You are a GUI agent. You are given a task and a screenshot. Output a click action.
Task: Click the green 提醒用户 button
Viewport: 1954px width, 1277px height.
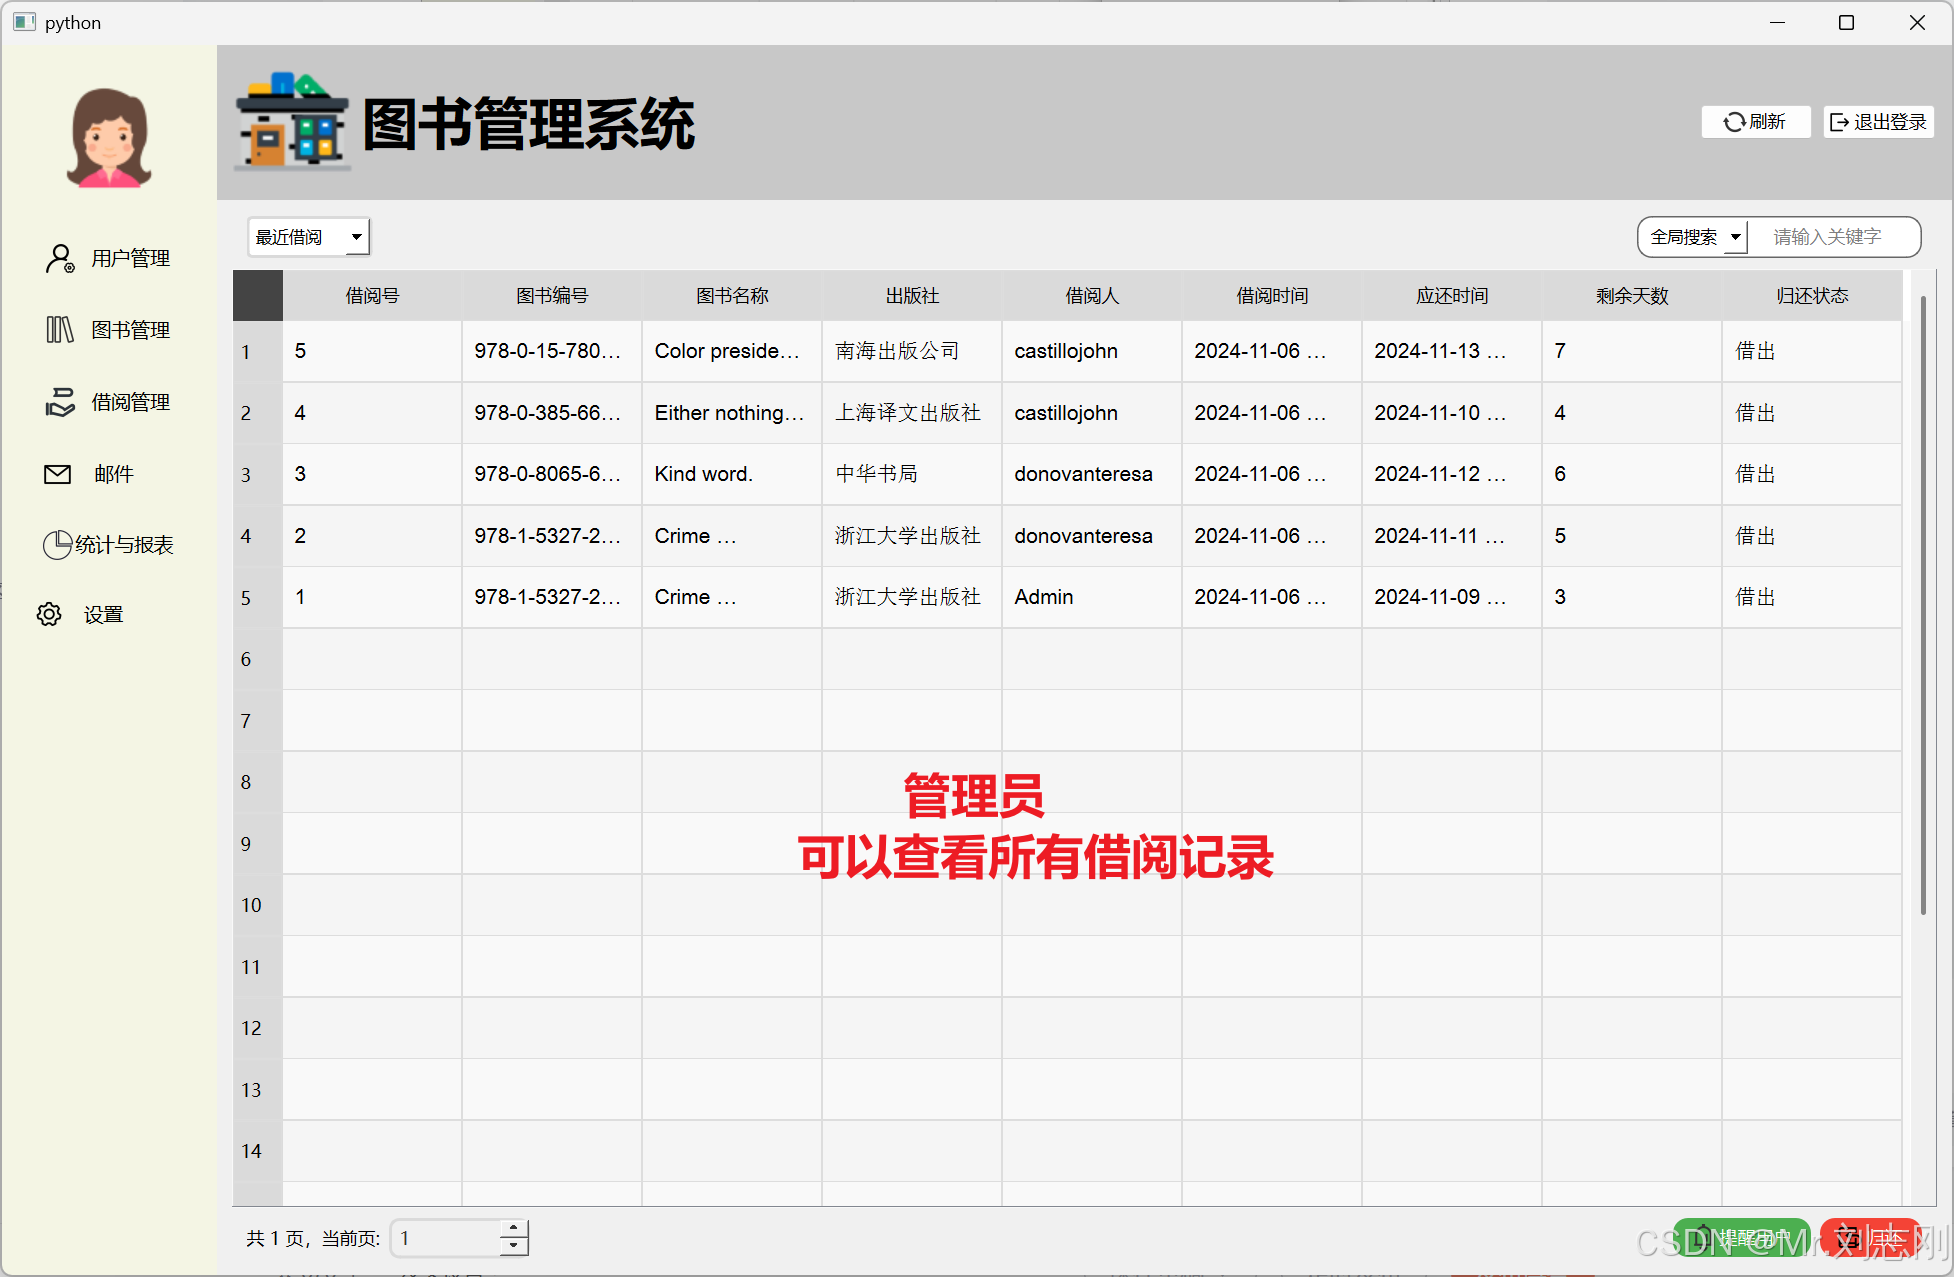(1741, 1238)
